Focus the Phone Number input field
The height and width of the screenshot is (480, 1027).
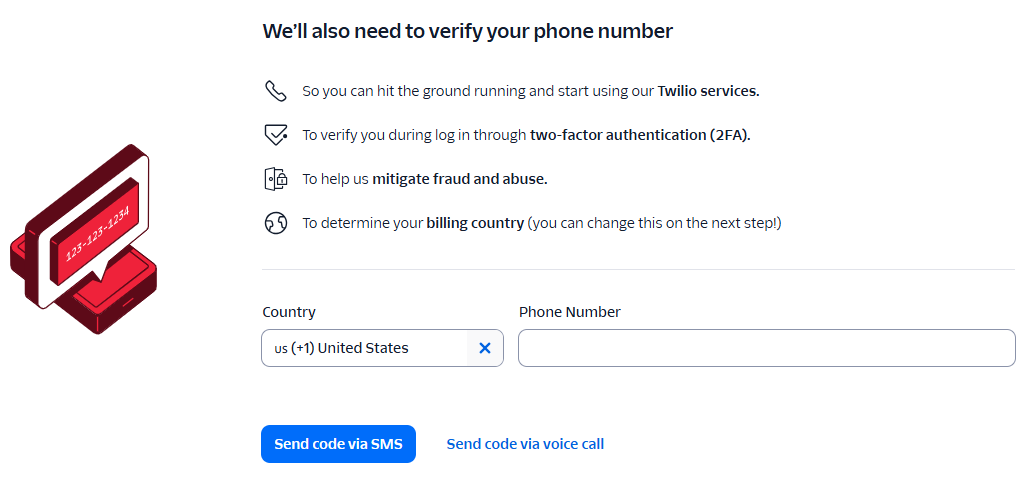click(x=766, y=348)
